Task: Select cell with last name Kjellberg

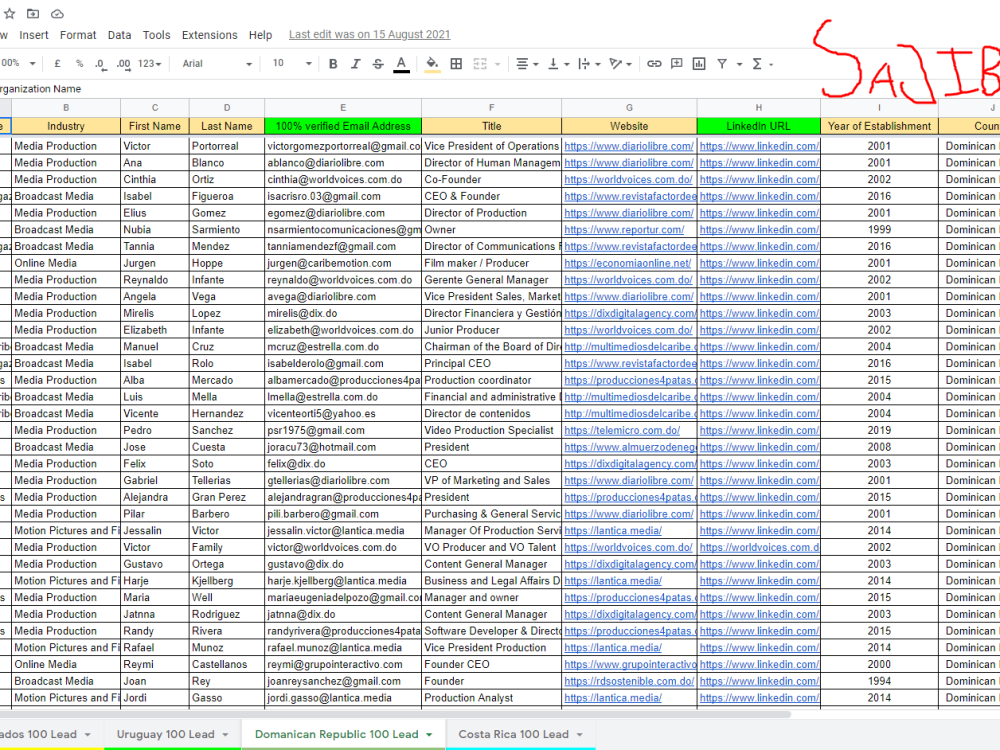Action: click(226, 581)
